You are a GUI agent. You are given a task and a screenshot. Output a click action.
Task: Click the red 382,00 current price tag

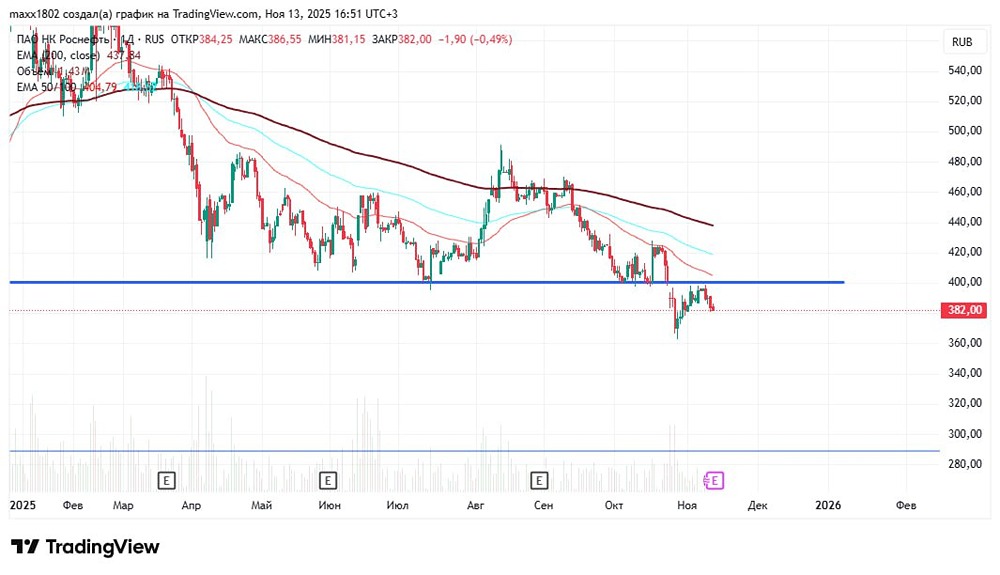[965, 310]
